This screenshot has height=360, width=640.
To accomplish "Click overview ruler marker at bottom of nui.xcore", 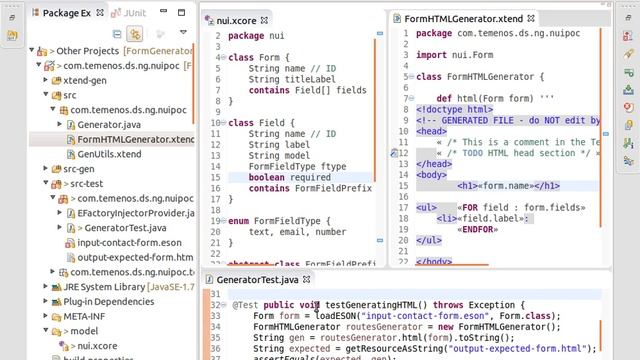I will 380,240.
